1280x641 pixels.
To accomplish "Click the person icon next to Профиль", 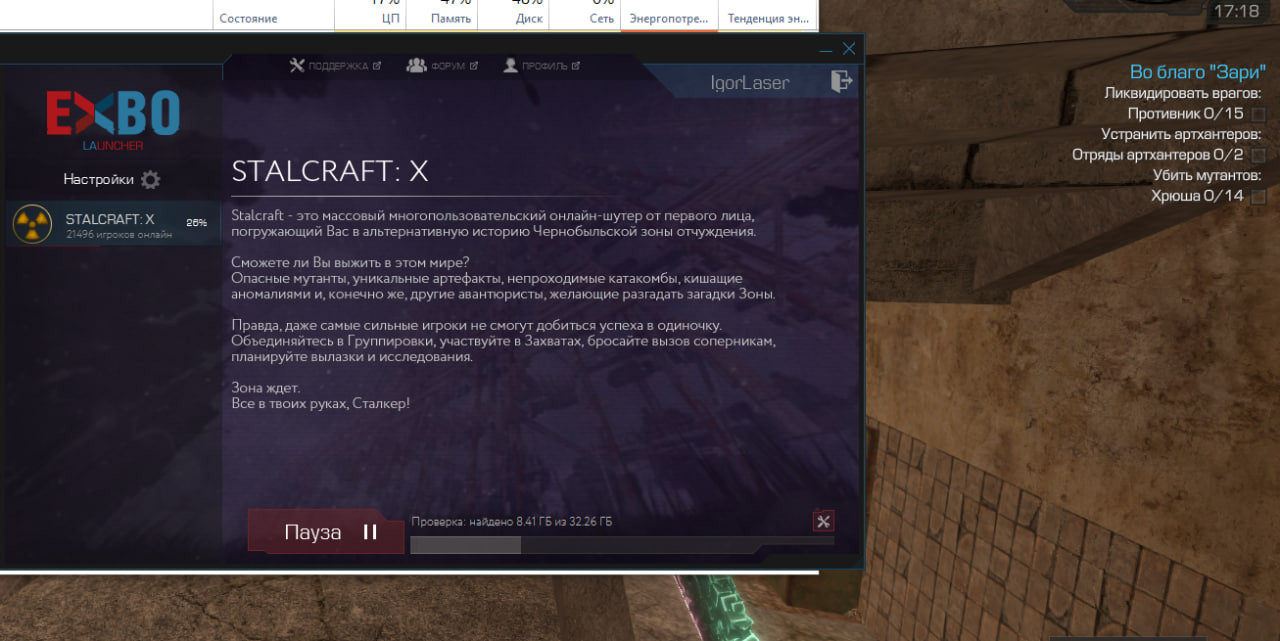I will click(x=510, y=66).
